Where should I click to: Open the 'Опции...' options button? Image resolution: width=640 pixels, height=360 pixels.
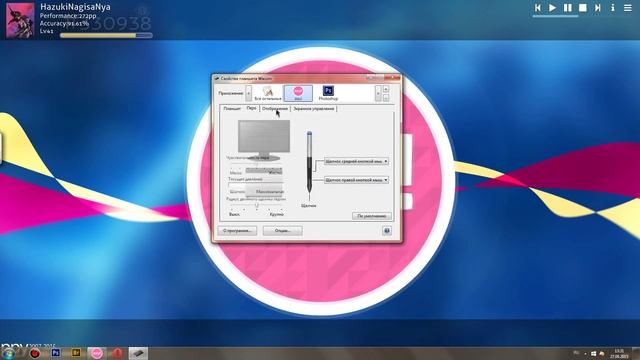[282, 231]
